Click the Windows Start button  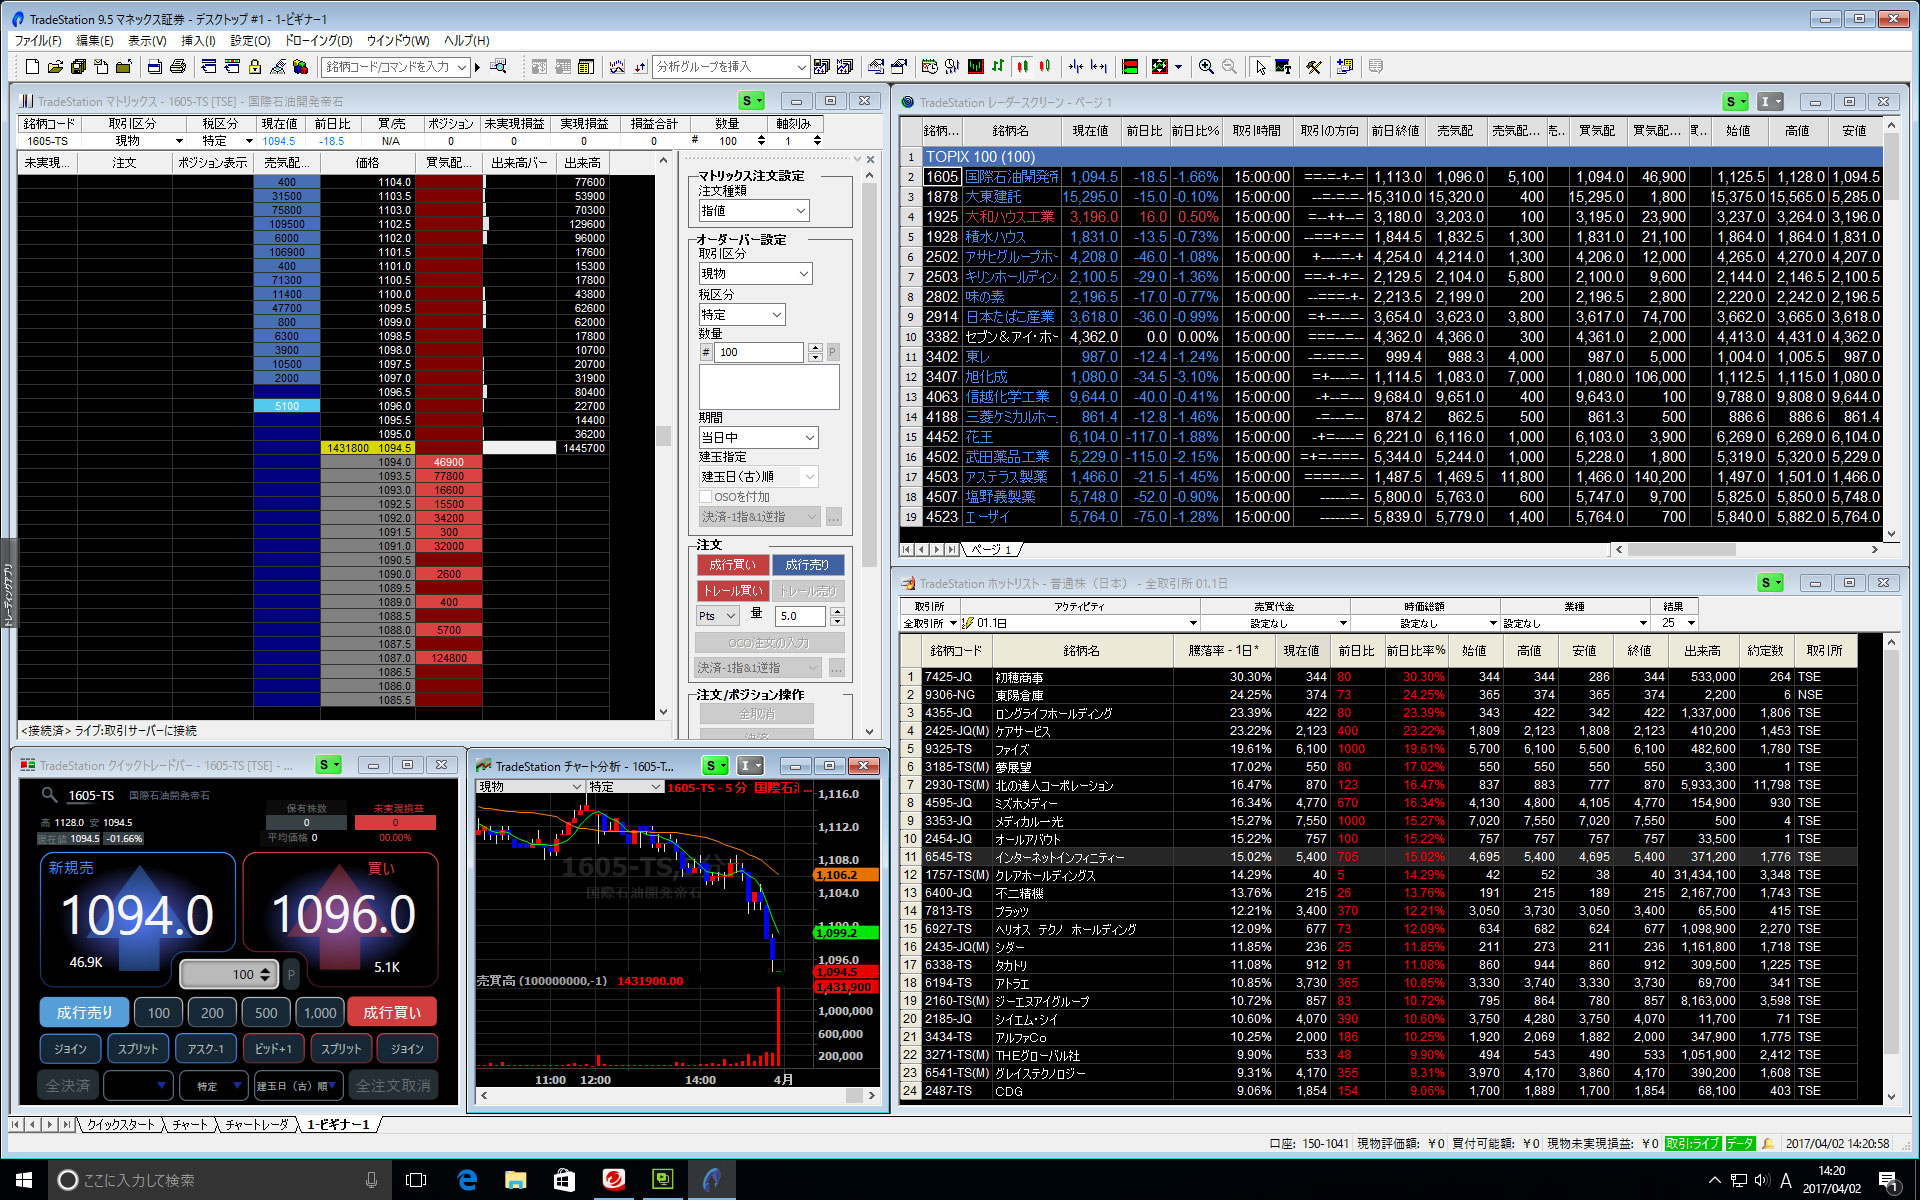click(x=24, y=1180)
